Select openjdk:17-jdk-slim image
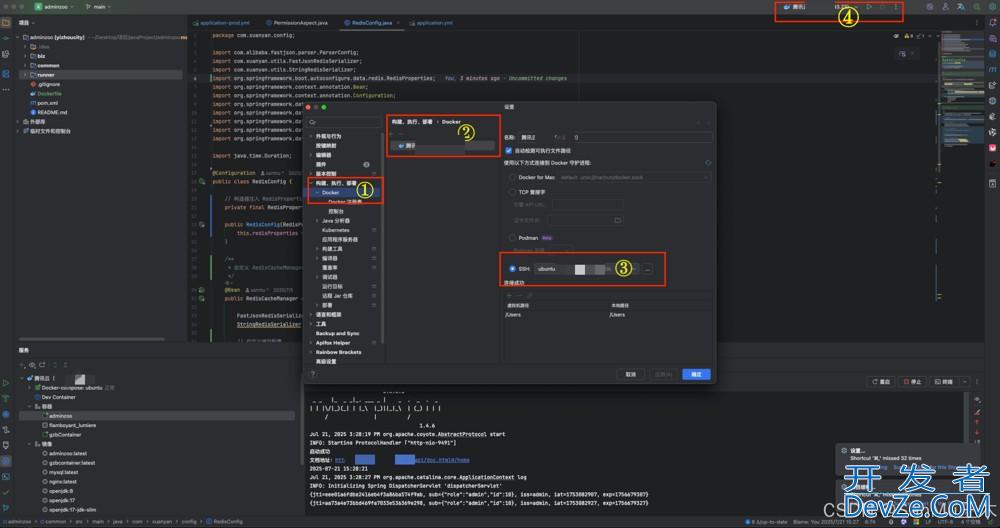 (73, 510)
